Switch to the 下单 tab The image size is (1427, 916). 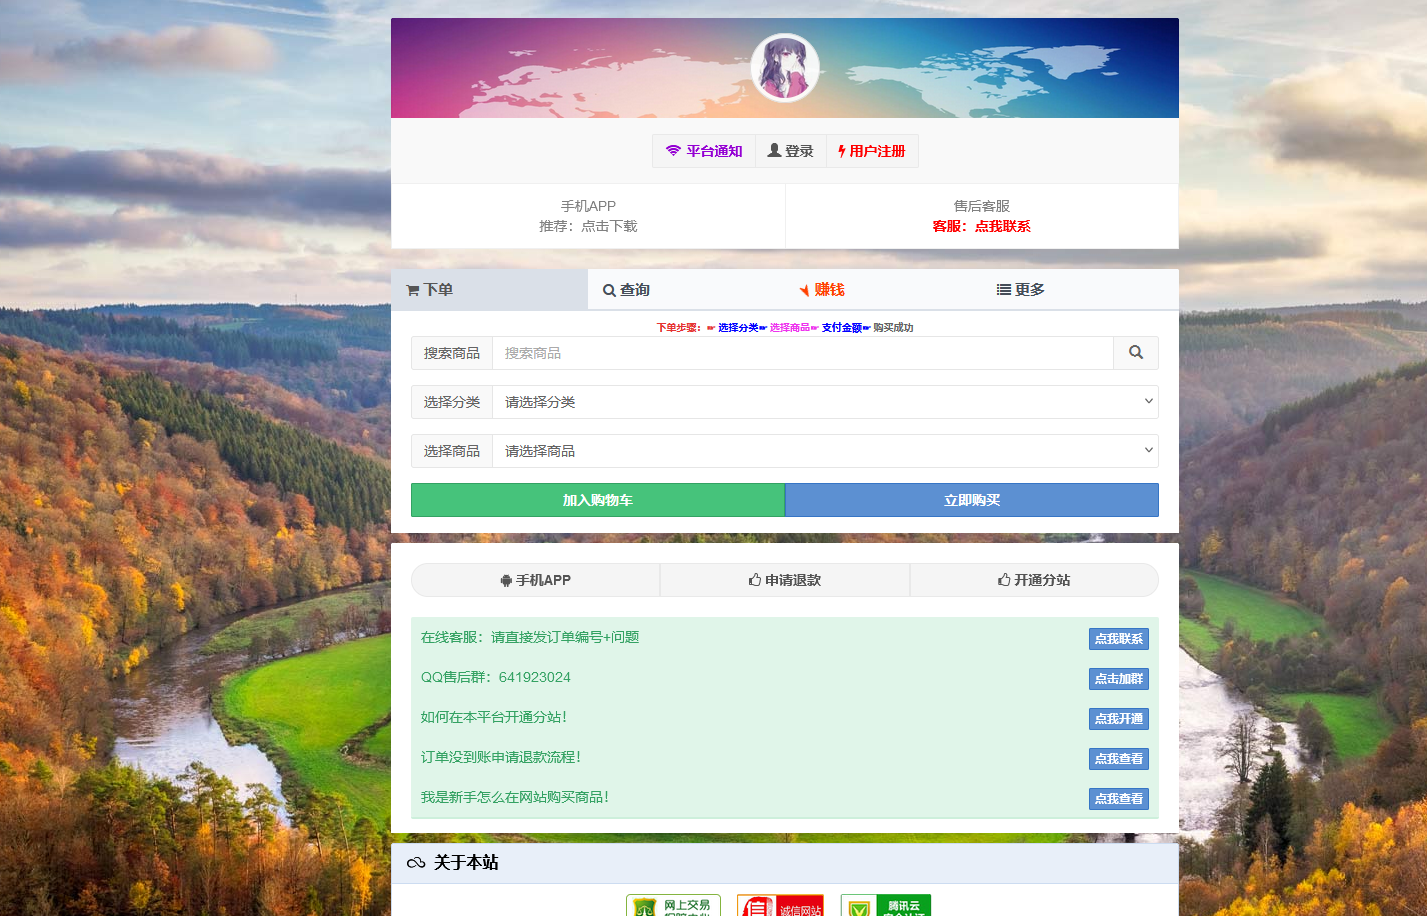(x=489, y=289)
